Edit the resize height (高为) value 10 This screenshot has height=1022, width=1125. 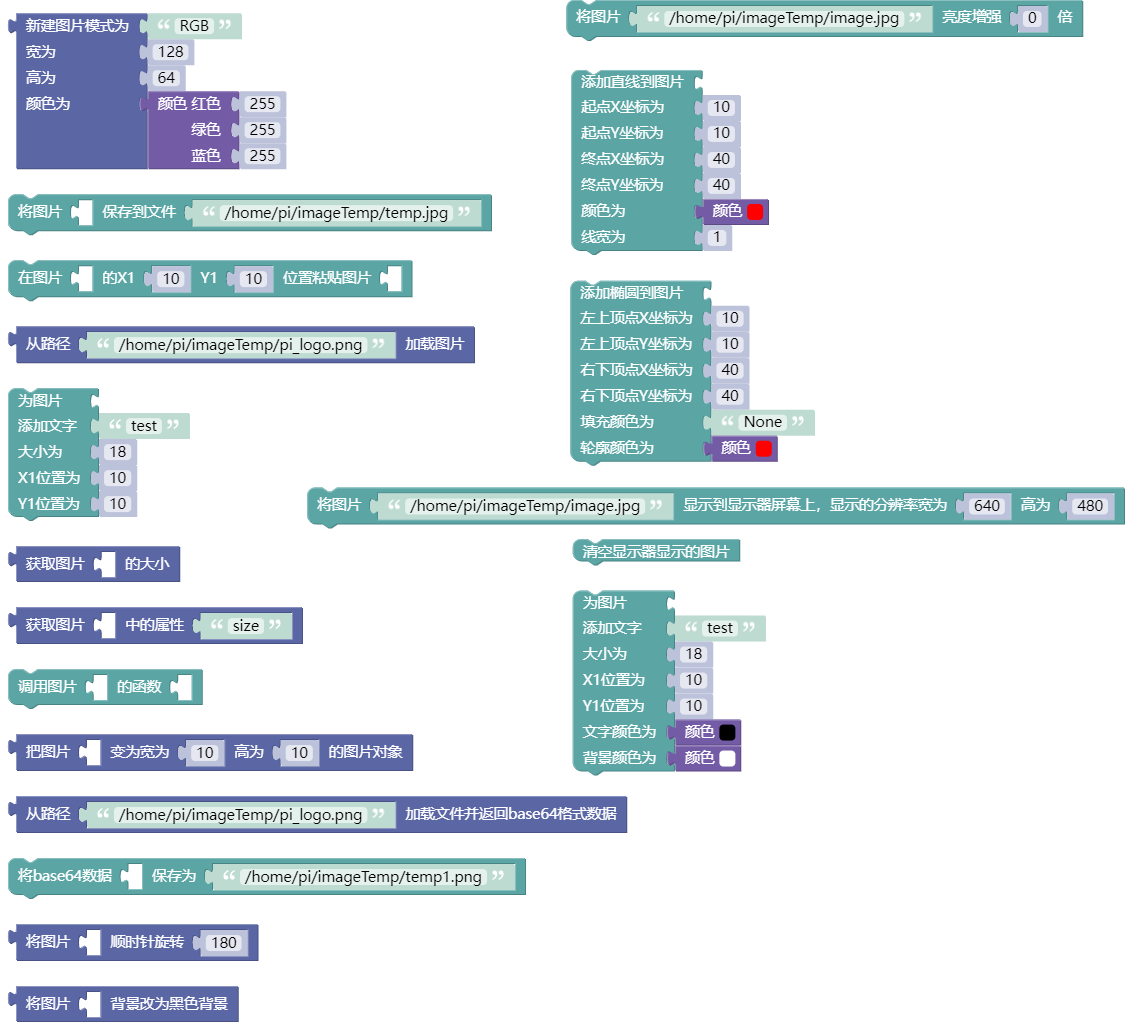click(299, 753)
